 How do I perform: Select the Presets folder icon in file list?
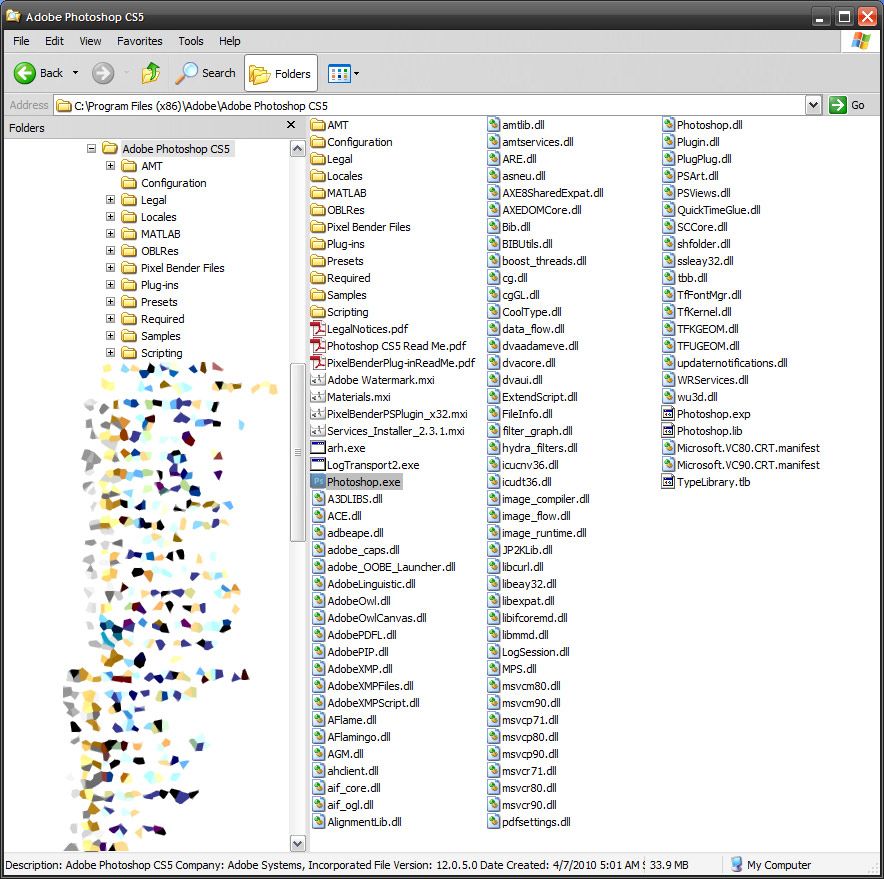pyautogui.click(x=318, y=261)
